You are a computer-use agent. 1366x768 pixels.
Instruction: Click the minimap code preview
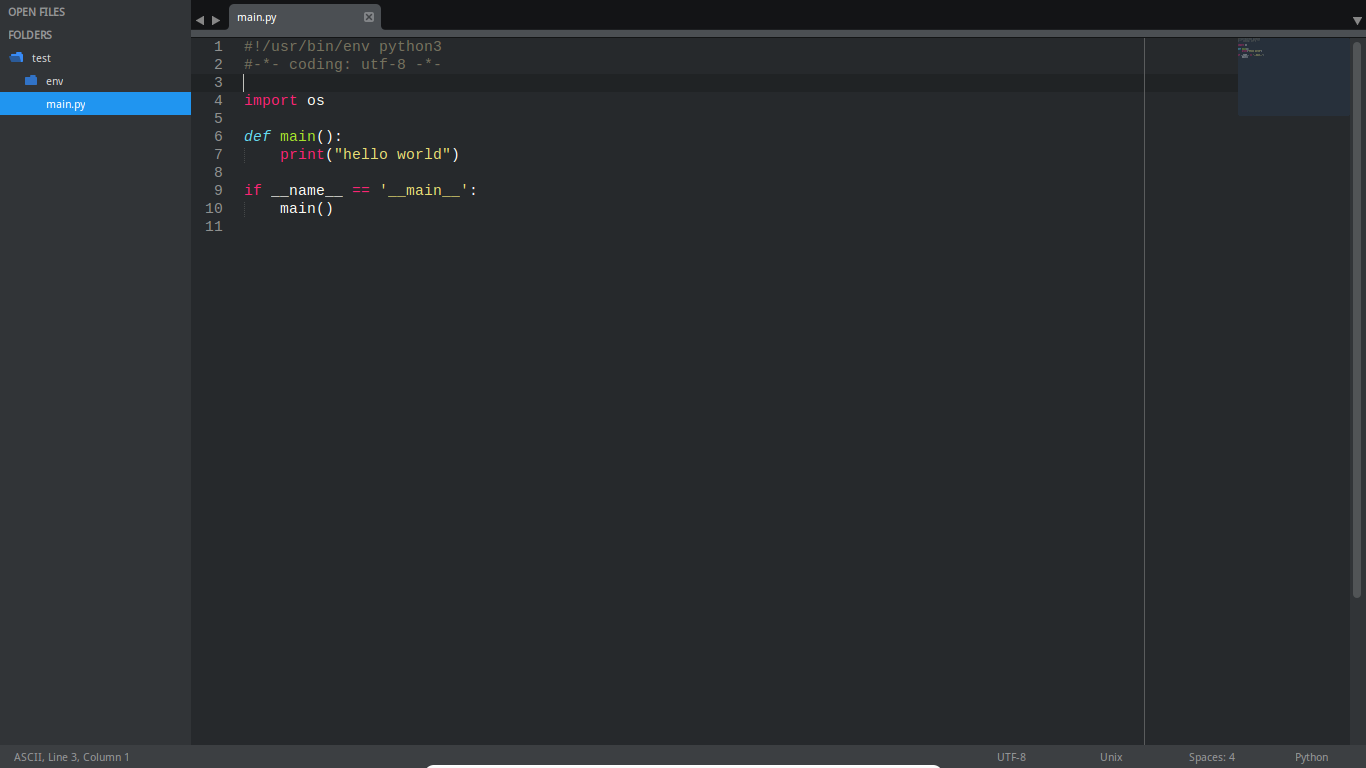pos(1294,76)
